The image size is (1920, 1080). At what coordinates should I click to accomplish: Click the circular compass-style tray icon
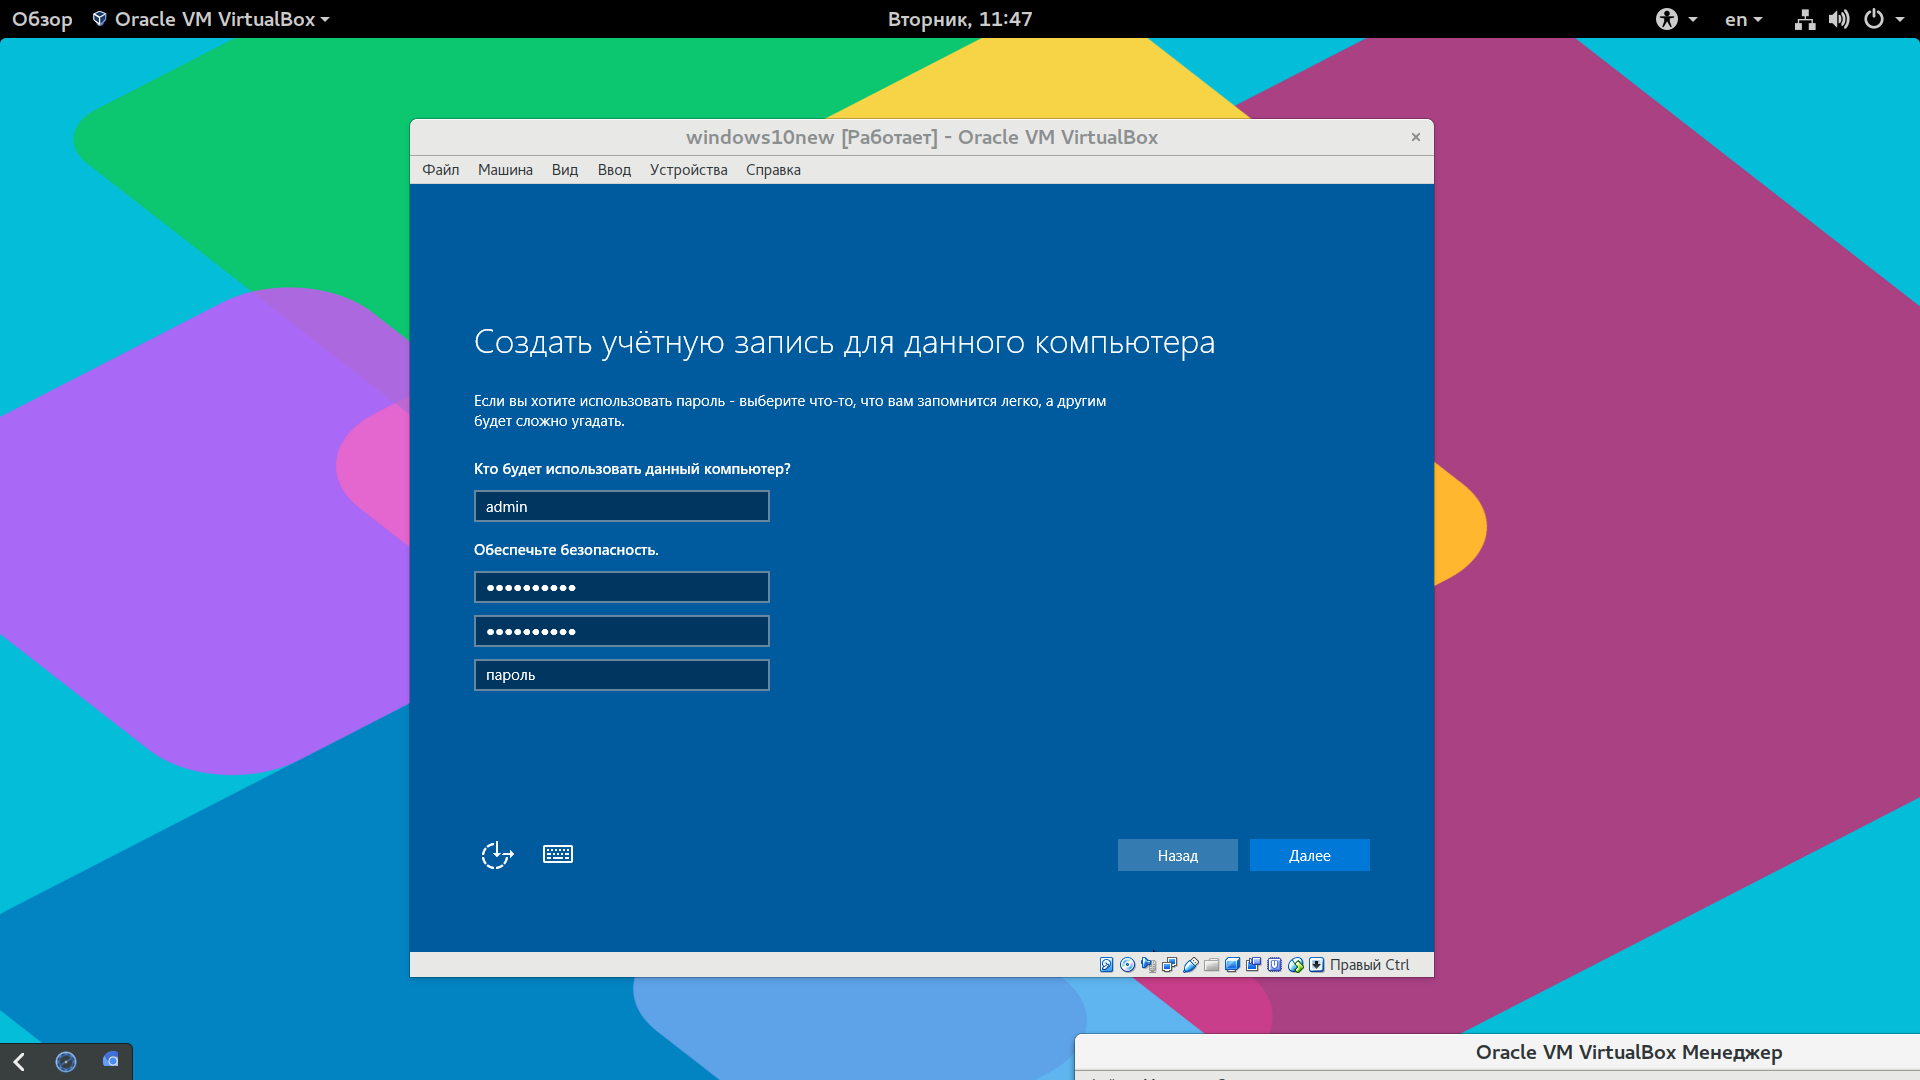point(66,1062)
